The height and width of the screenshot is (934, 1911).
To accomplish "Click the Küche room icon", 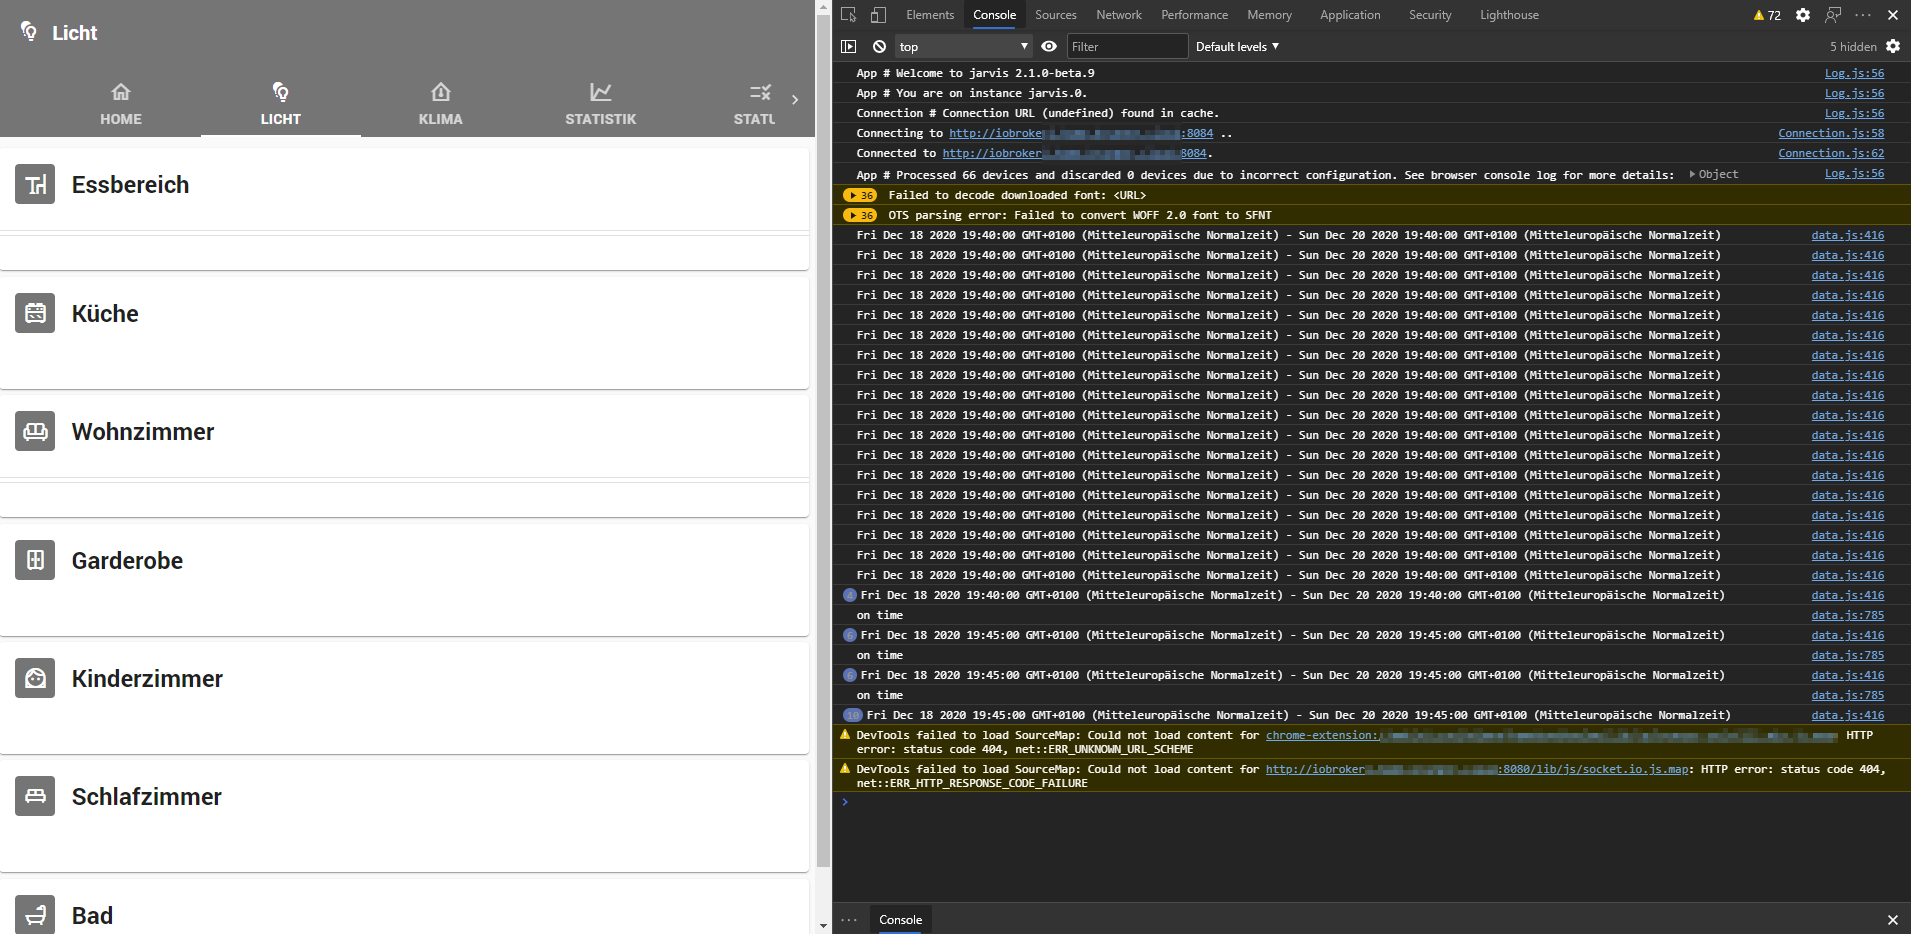I will coord(35,313).
